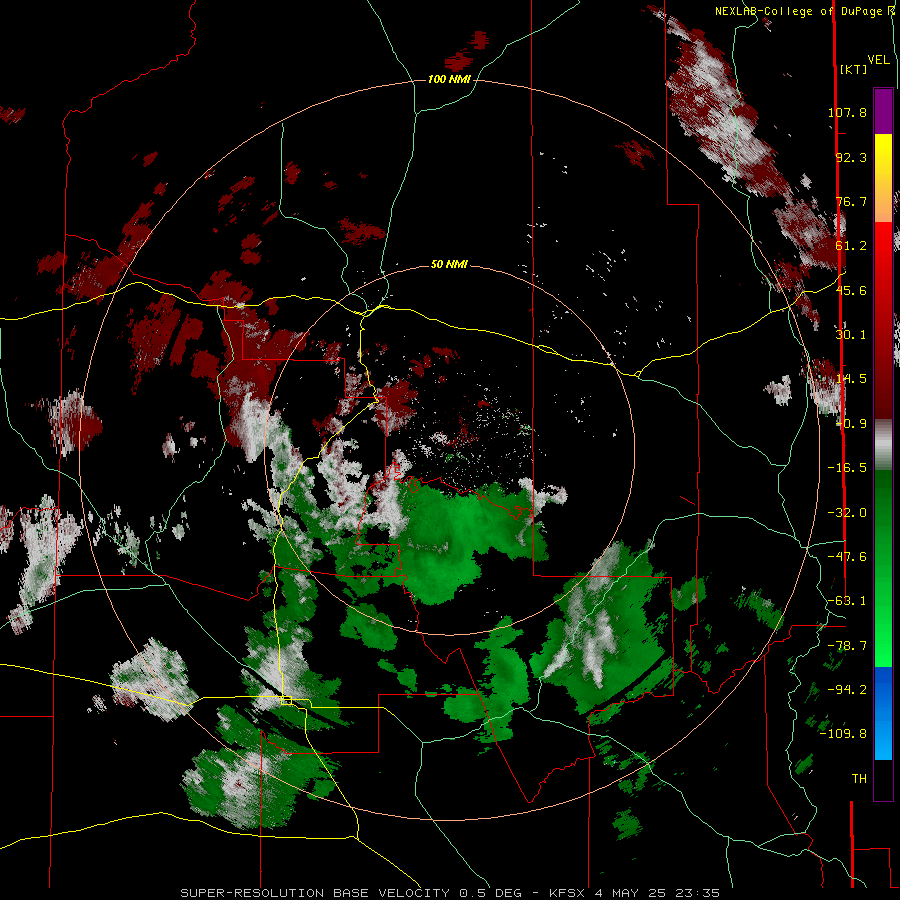Select the 45.6 legend value
The width and height of the screenshot is (900, 900).
click(x=851, y=290)
